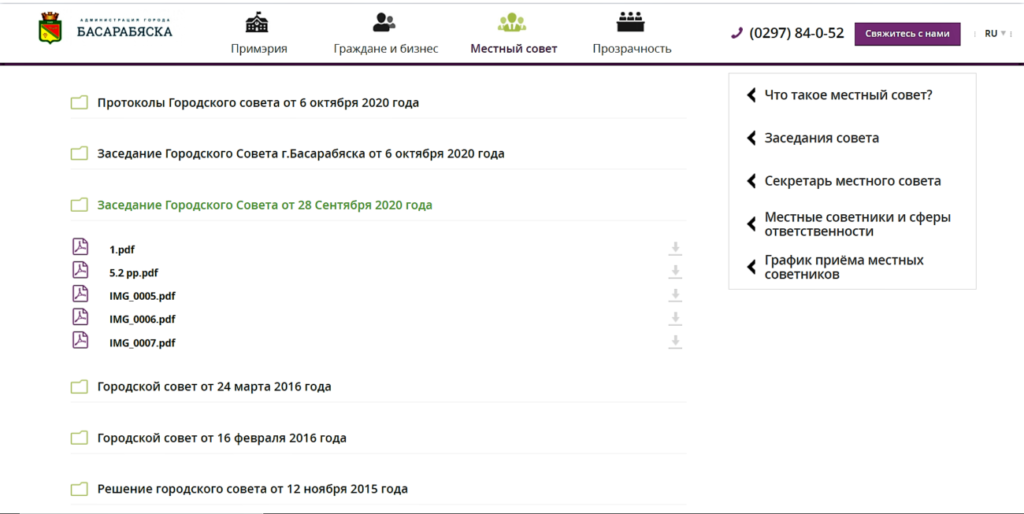Expand Протоколы Городского совета от 6 октября 2020
This screenshot has height=514, width=1024.
(258, 103)
